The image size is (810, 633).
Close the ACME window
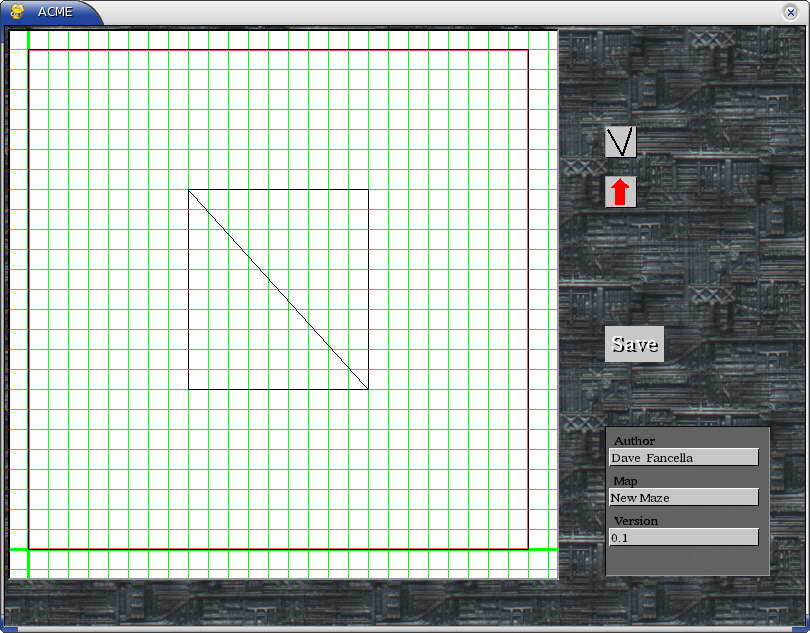pos(790,12)
